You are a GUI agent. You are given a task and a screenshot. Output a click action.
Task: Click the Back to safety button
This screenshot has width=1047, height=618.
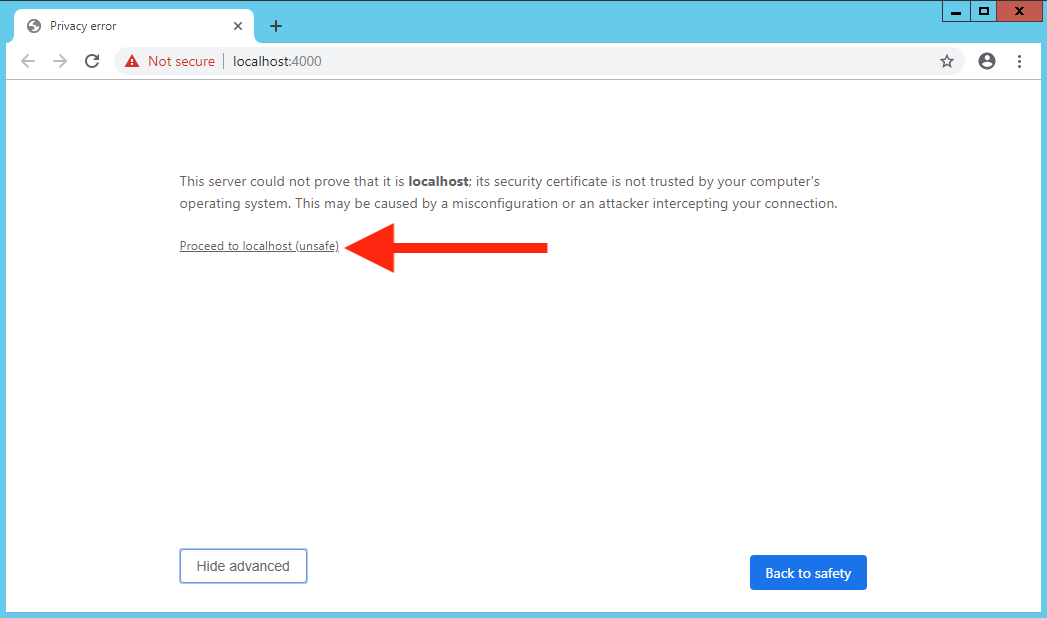808,573
